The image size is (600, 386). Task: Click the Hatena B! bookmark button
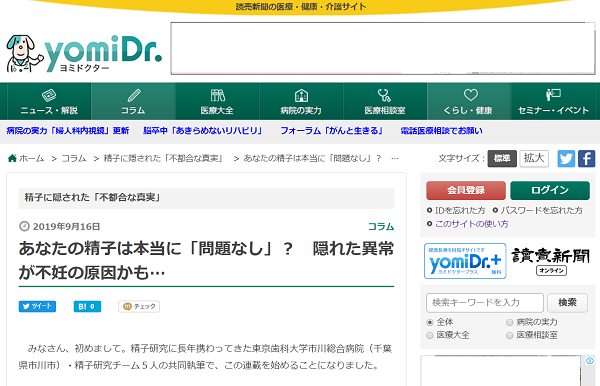click(87, 306)
